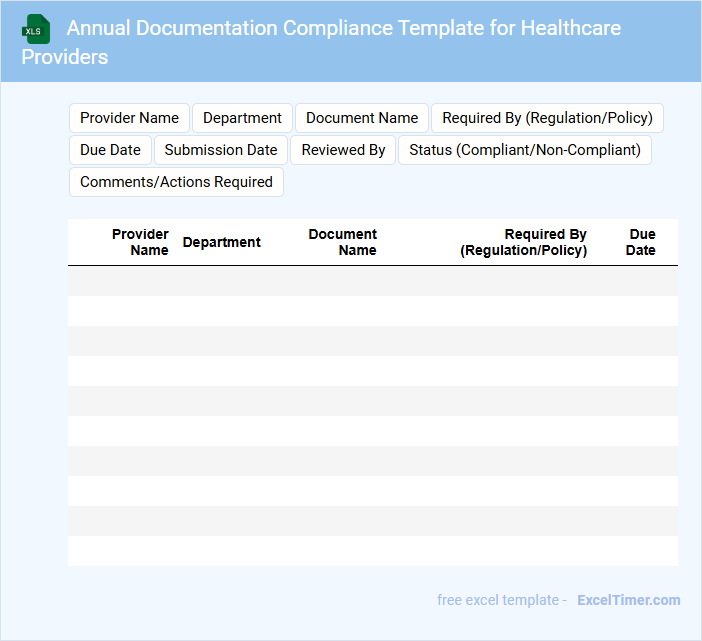Select the Due Date column header
The height and width of the screenshot is (641, 702).
pos(641,242)
